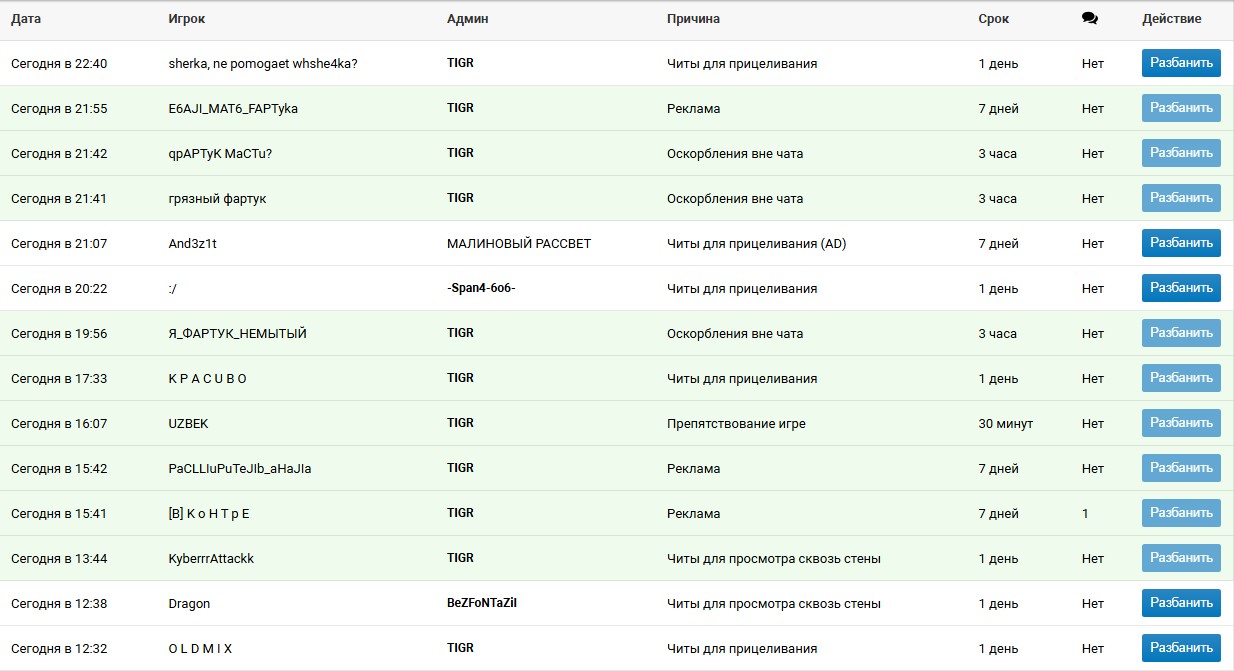Unban player And3z1t using Разбанить button
The height and width of the screenshot is (671, 1234).
point(1181,243)
